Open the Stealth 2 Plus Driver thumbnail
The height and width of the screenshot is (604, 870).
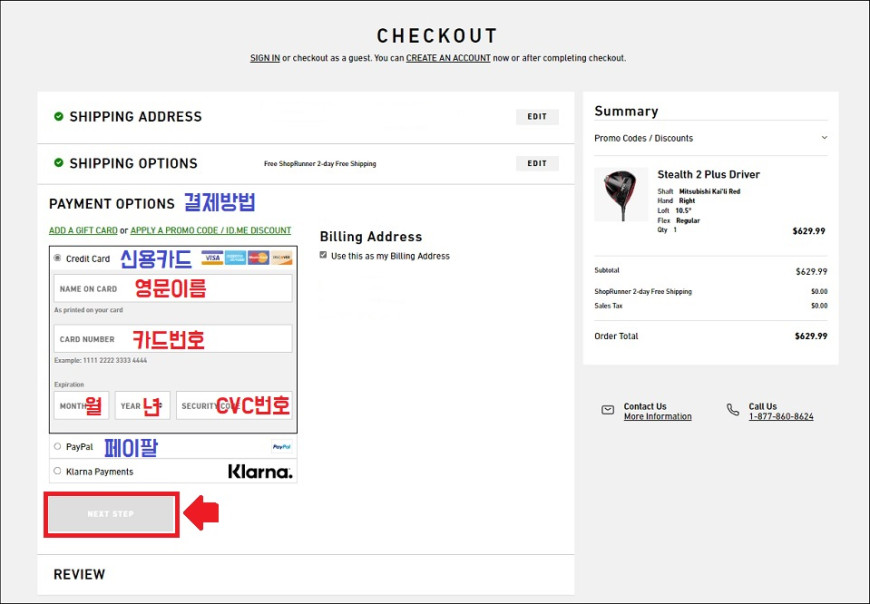621,195
